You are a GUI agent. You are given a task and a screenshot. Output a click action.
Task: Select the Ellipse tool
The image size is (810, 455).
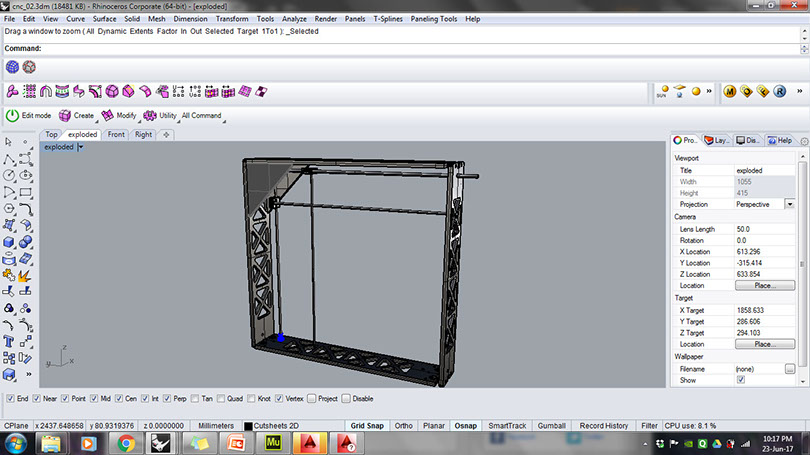[25, 176]
